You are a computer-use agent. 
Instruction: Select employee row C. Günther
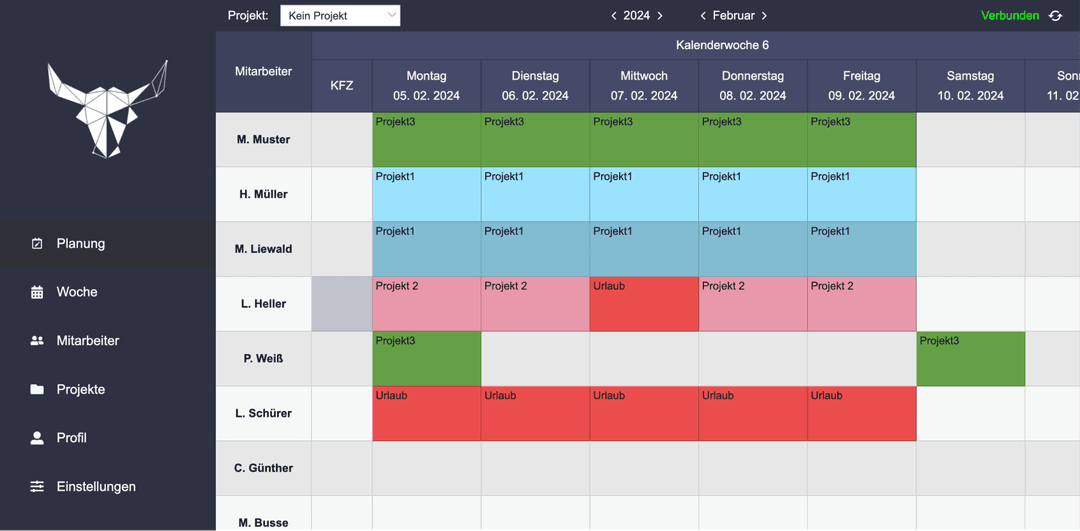tap(263, 468)
